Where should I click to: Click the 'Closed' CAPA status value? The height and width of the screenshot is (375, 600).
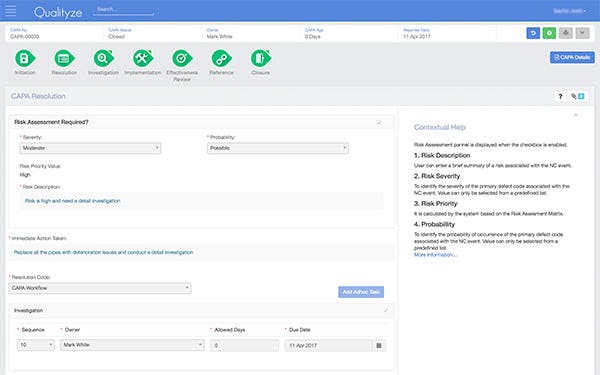tap(116, 37)
